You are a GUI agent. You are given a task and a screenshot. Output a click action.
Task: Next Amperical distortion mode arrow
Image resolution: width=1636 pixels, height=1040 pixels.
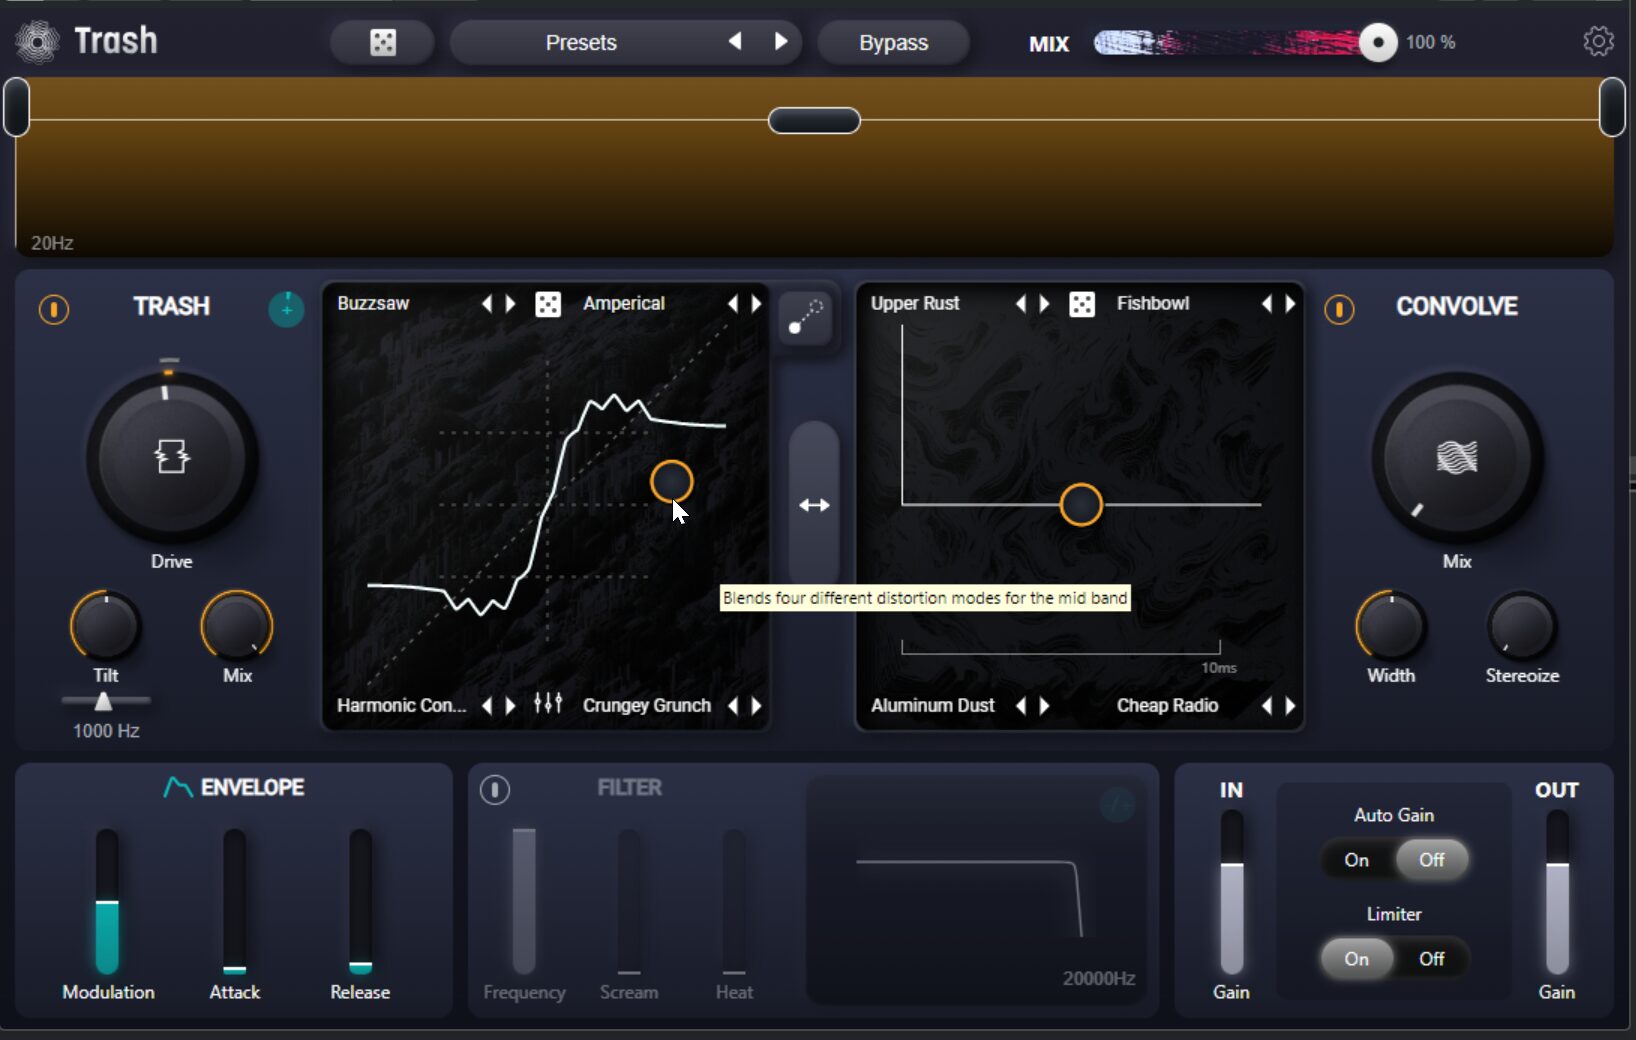click(x=757, y=303)
